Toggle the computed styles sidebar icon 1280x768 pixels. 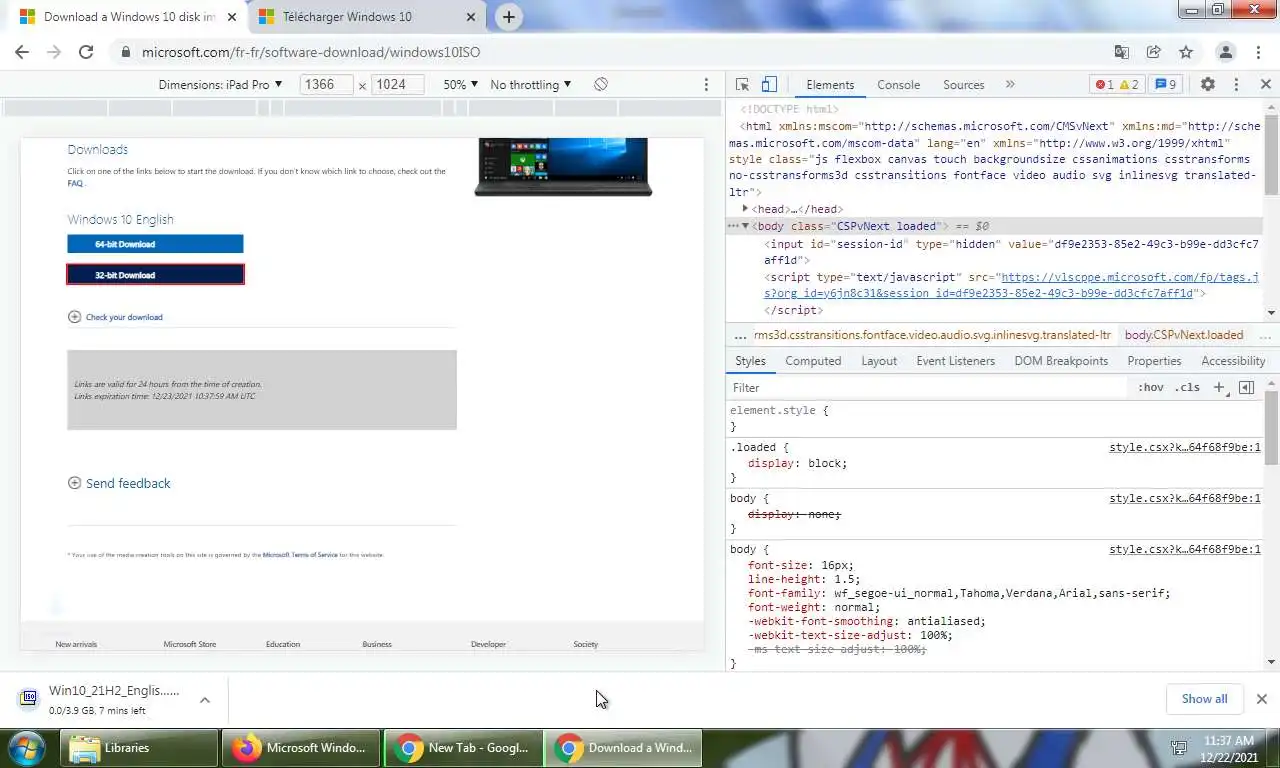tap(1247, 387)
